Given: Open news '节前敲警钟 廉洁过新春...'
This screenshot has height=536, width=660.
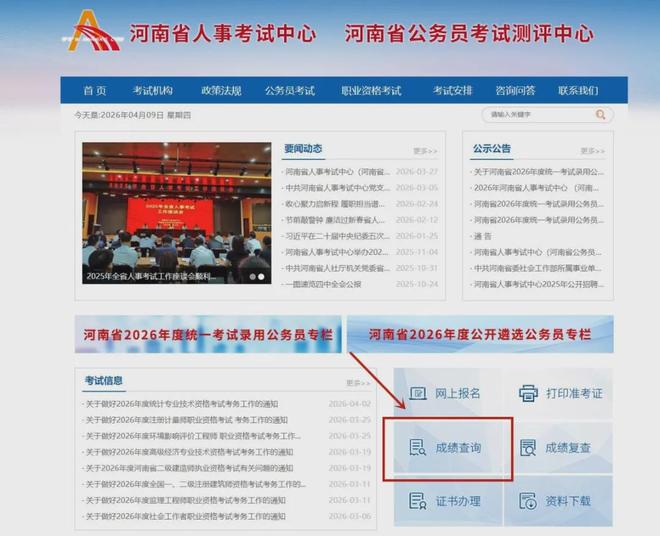Looking at the screenshot, I should 335,220.
